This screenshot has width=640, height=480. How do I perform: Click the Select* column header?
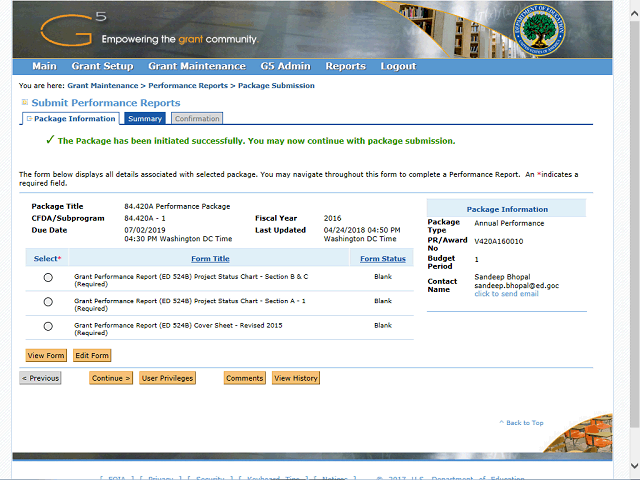pyautogui.click(x=47, y=258)
